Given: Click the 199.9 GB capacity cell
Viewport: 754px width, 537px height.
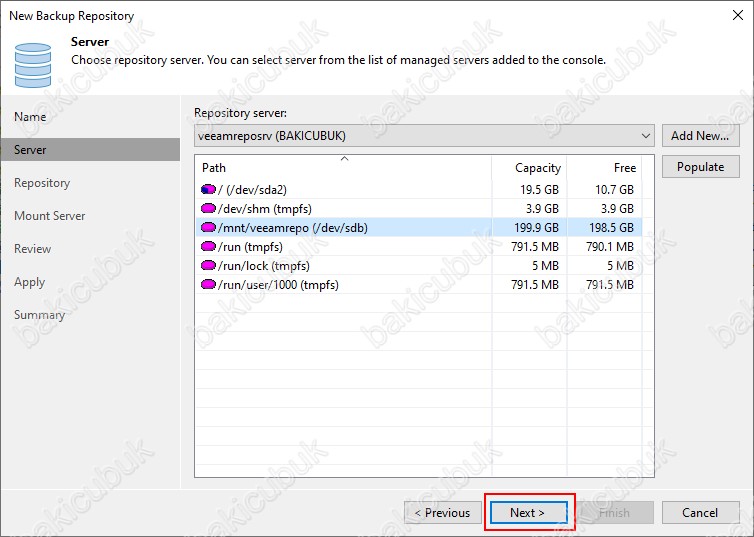Looking at the screenshot, I should coord(529,227).
